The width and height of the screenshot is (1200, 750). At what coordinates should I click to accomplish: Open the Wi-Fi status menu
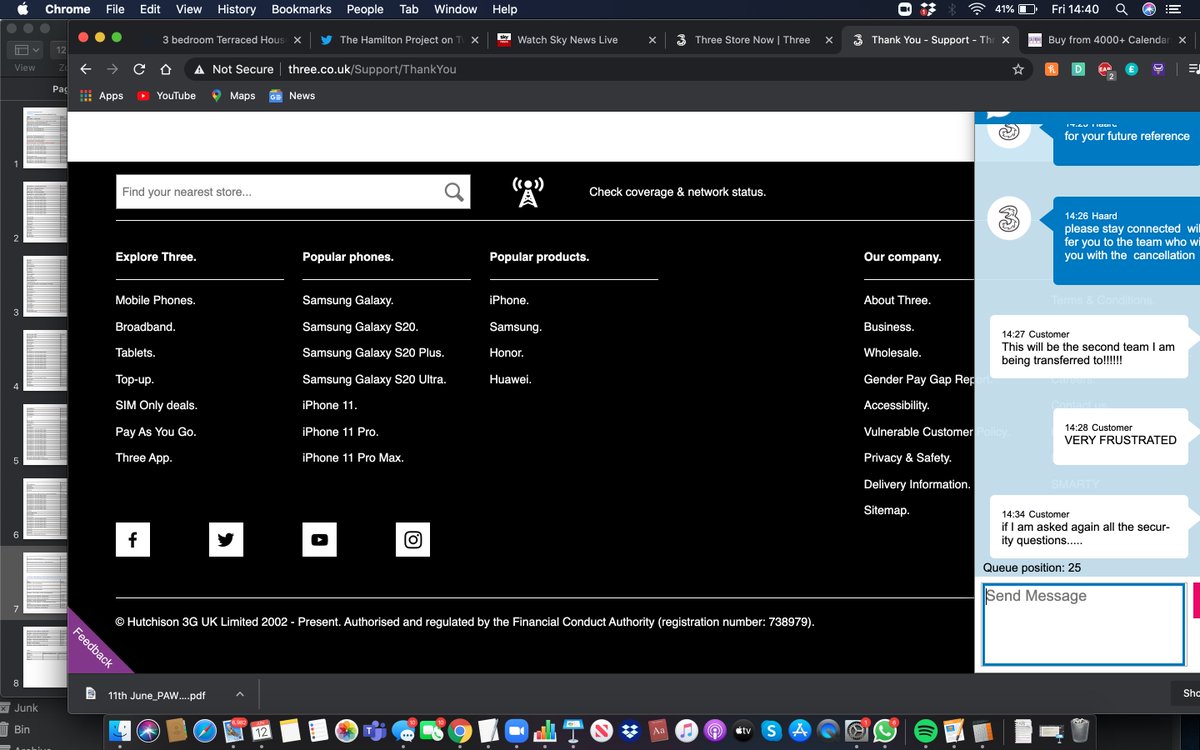tap(977, 9)
